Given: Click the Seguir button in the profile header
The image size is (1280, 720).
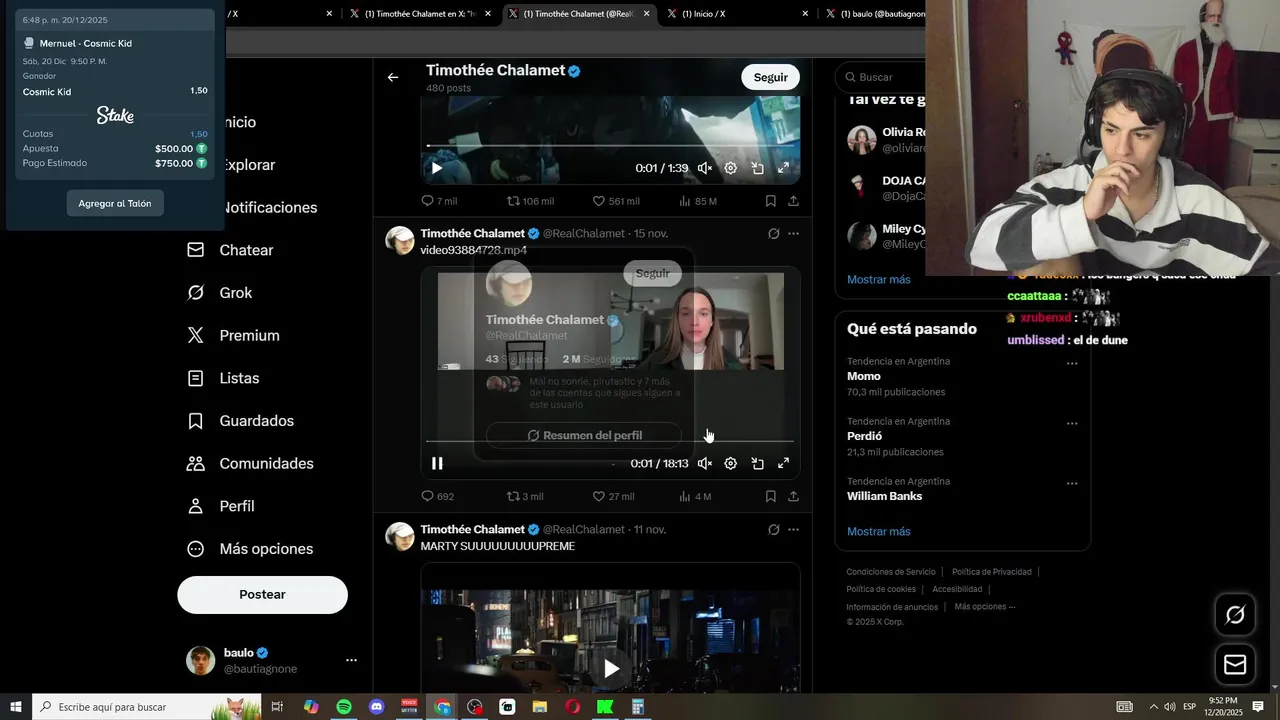Looking at the screenshot, I should click(770, 77).
